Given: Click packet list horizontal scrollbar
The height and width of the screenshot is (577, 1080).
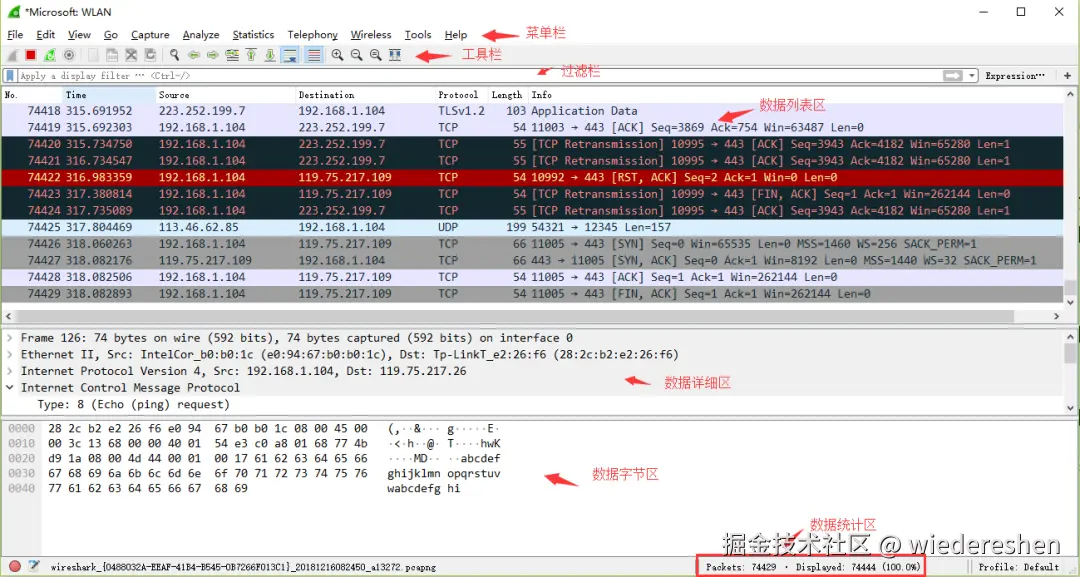Looking at the screenshot, I should pyautogui.click(x=514, y=316).
